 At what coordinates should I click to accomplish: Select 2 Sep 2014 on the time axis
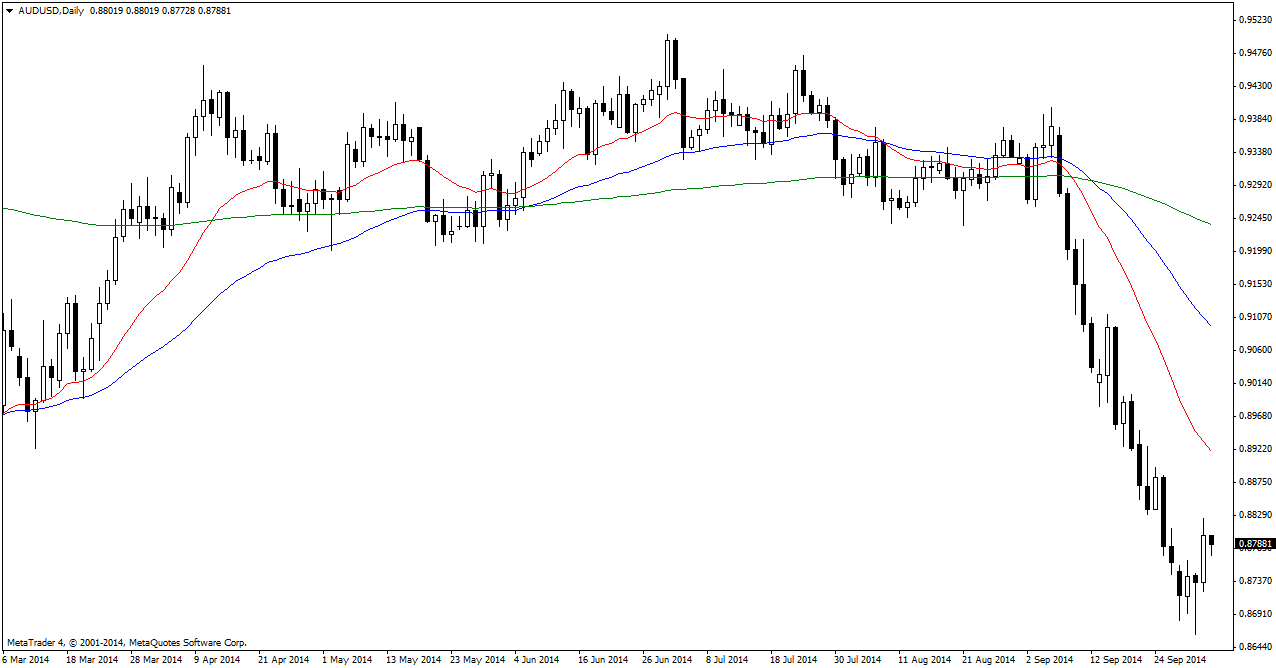1049,660
